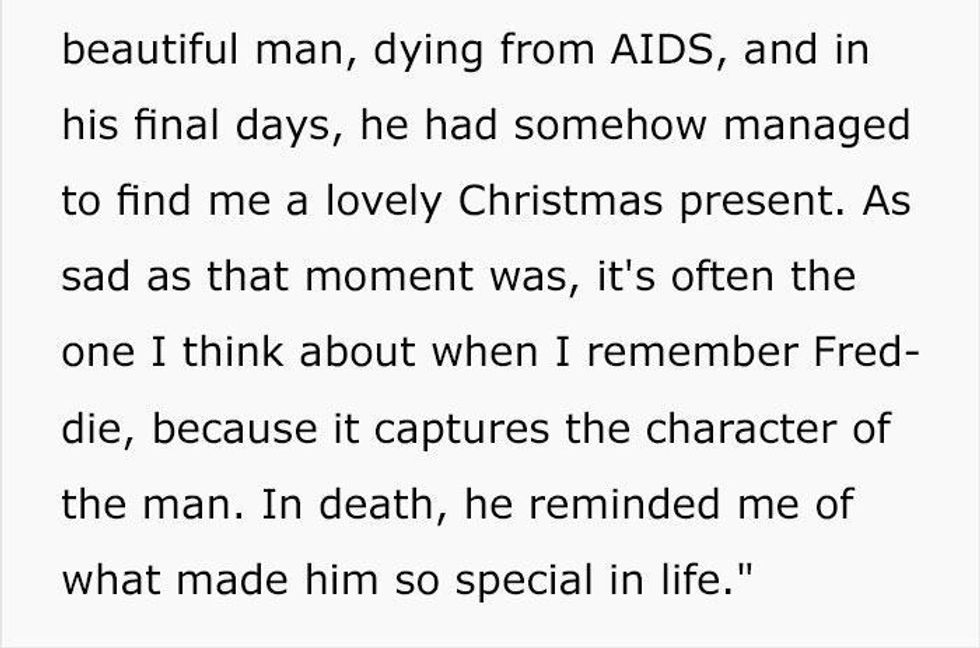Viewport: 980px width, 648px height.
Task: Click the word "moment"
Action: (389, 277)
